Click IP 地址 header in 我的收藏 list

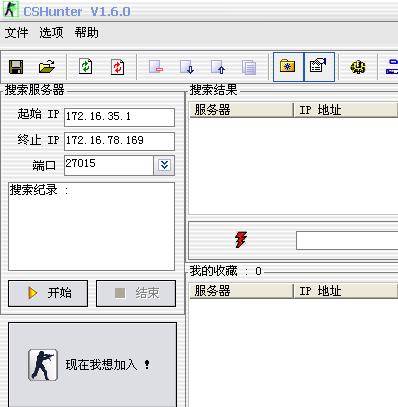click(345, 291)
